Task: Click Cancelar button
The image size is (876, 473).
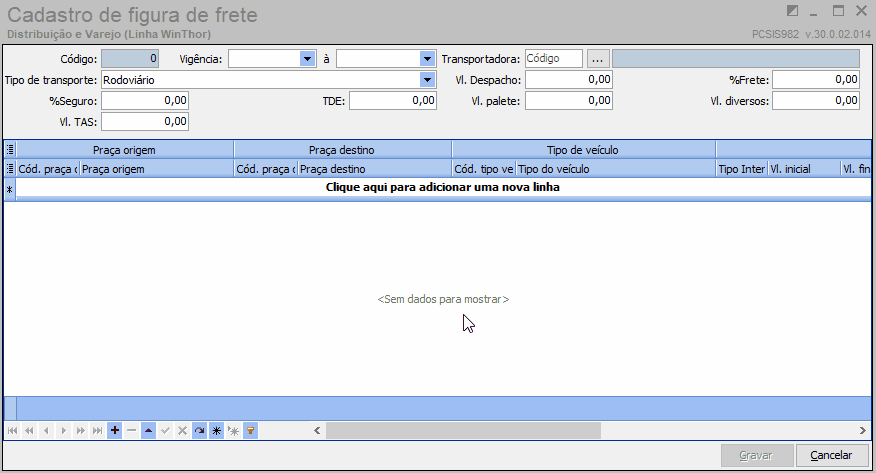Action: pos(832,455)
